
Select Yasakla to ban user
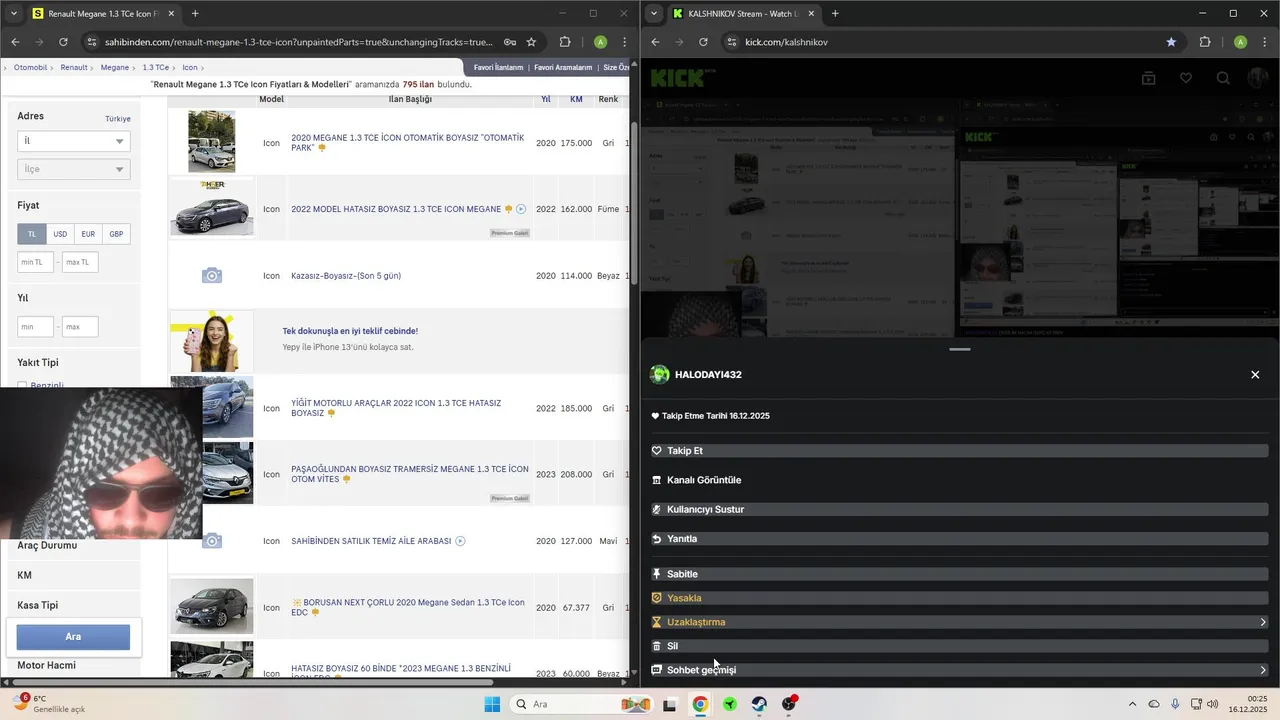pyautogui.click(x=960, y=598)
